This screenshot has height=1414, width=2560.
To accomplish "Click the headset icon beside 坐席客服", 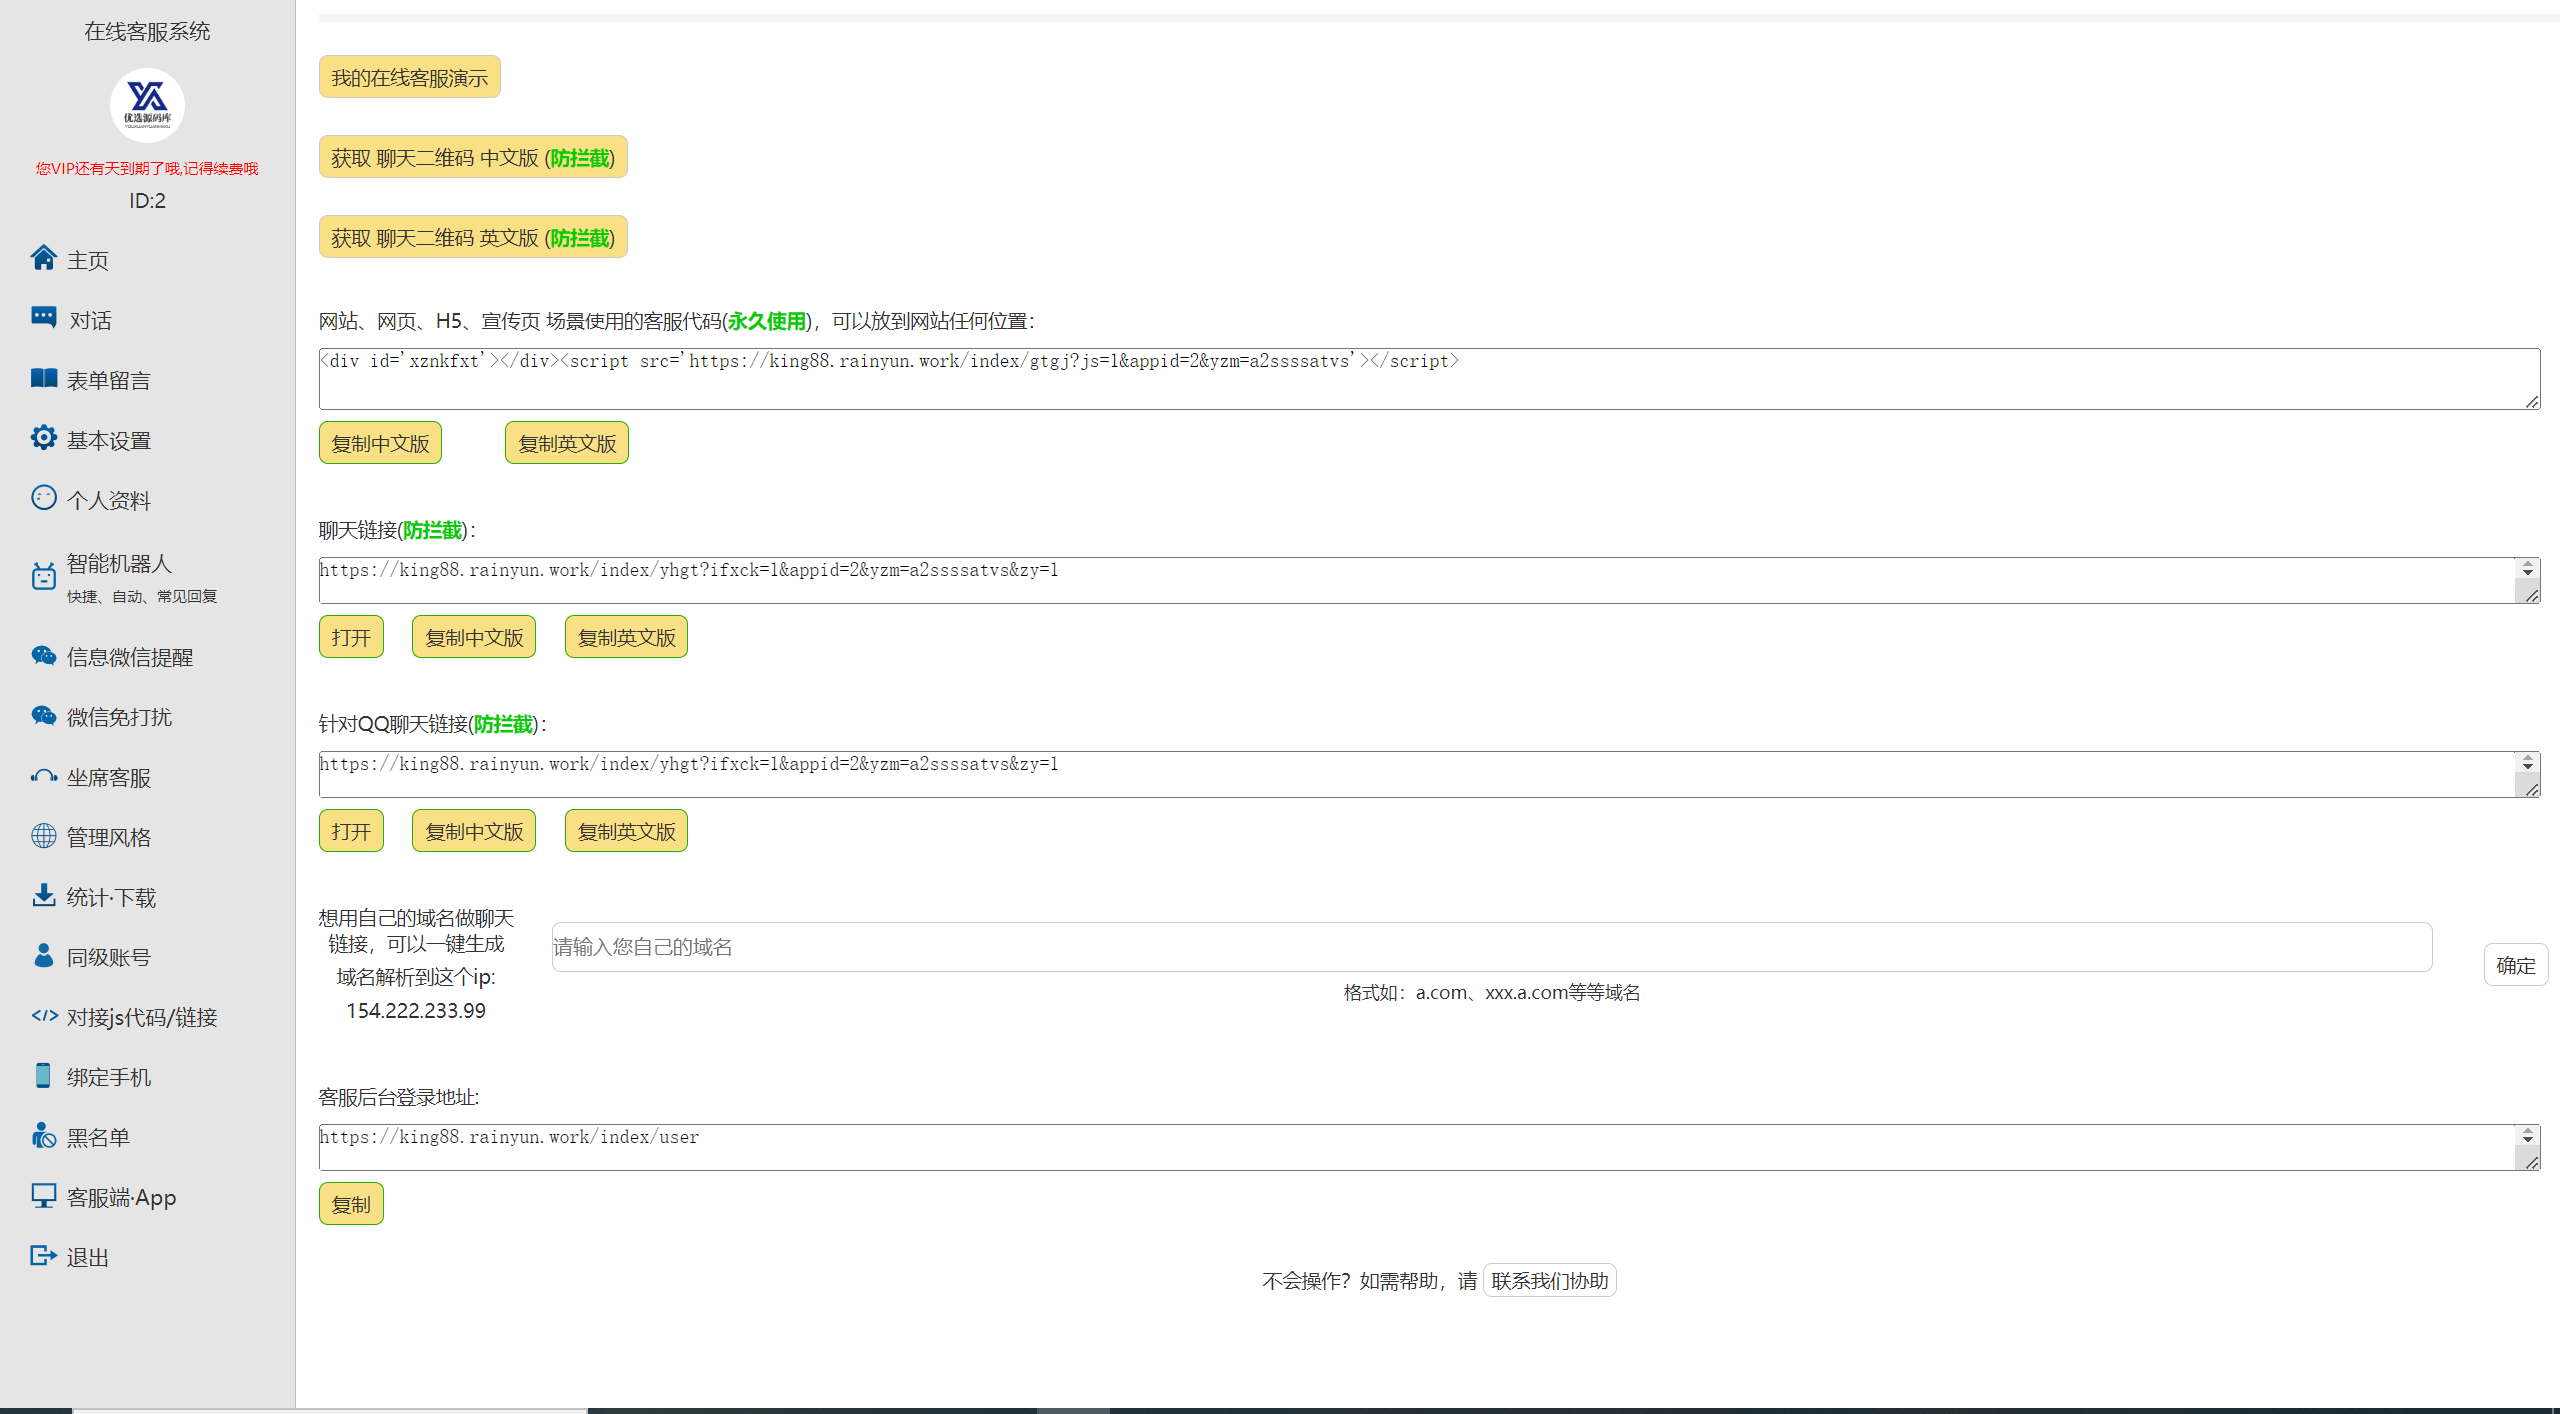I will 43,776.
